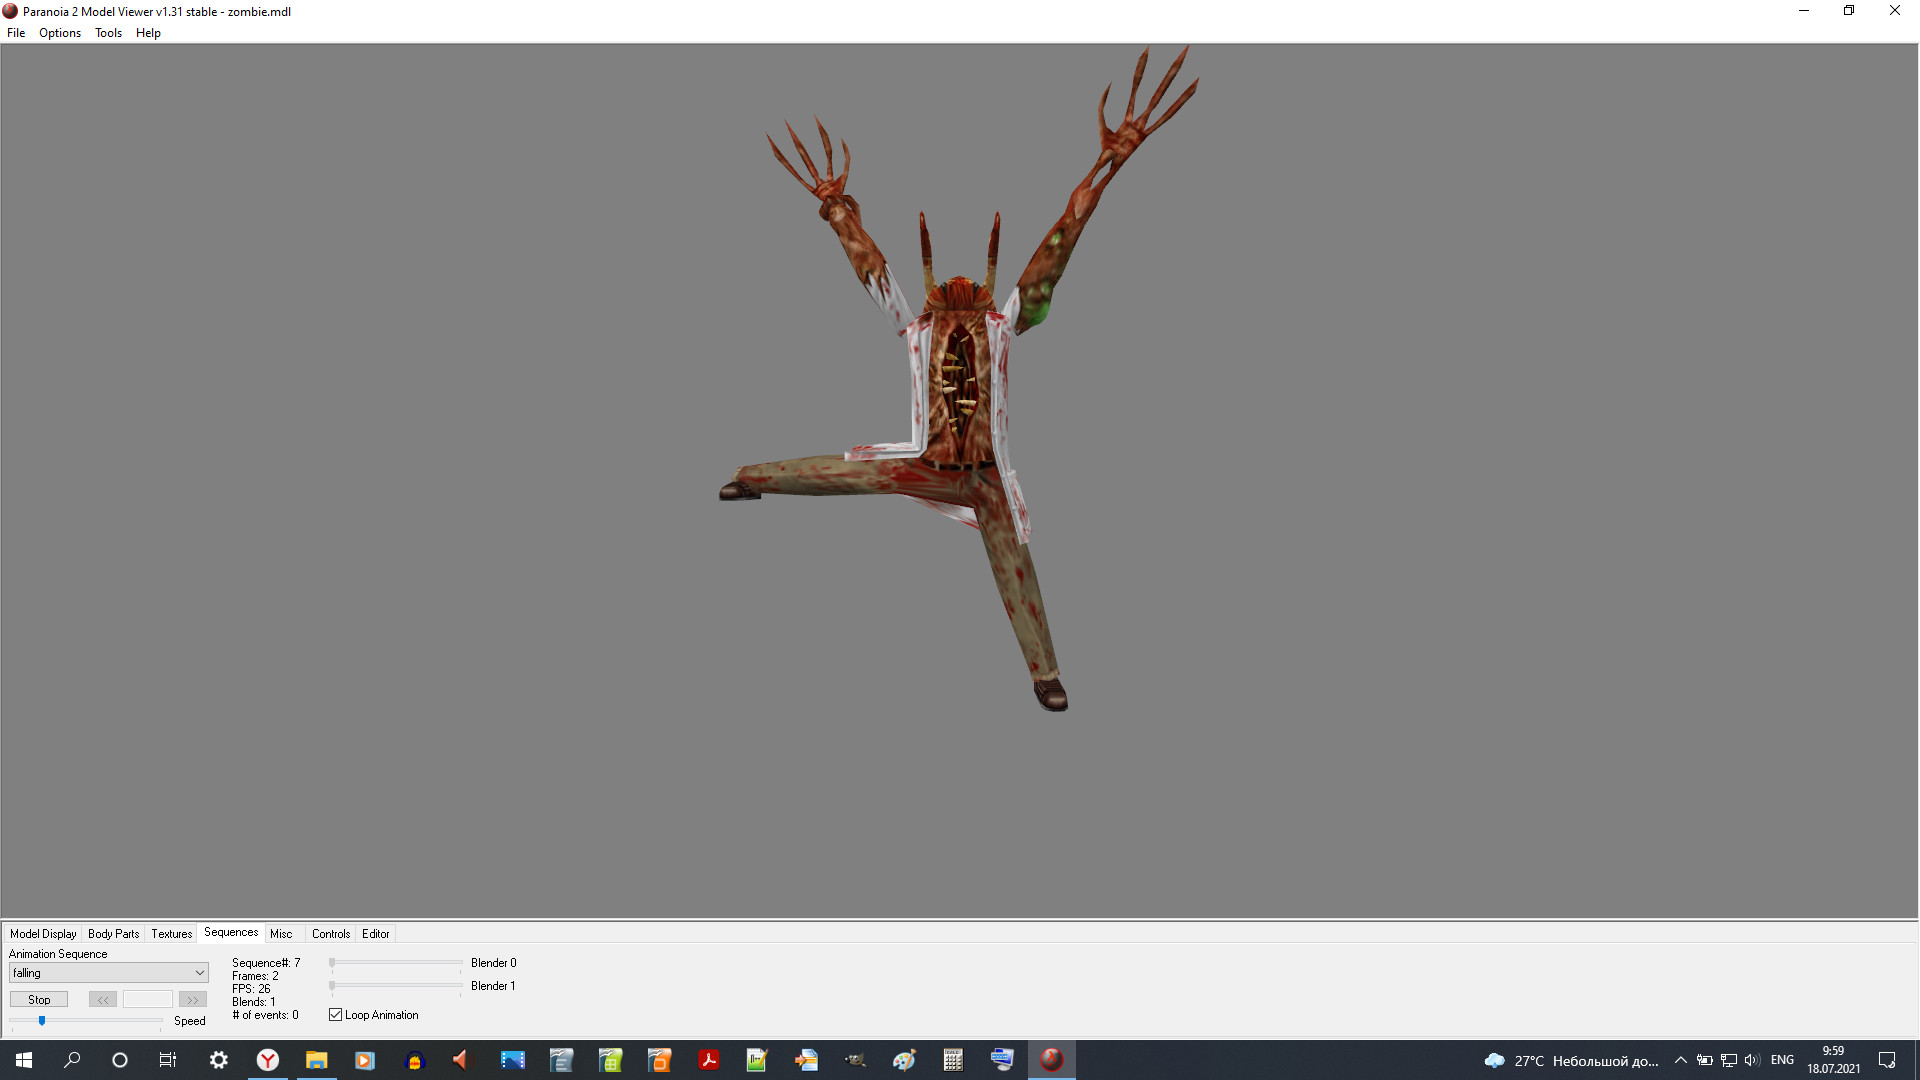Click the frame number input field

point(148,999)
